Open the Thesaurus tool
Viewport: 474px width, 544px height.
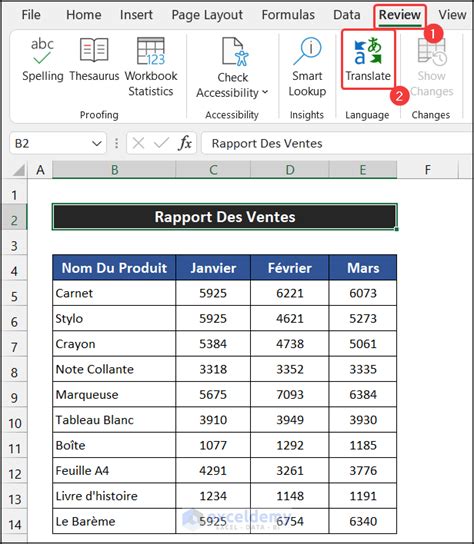(94, 60)
